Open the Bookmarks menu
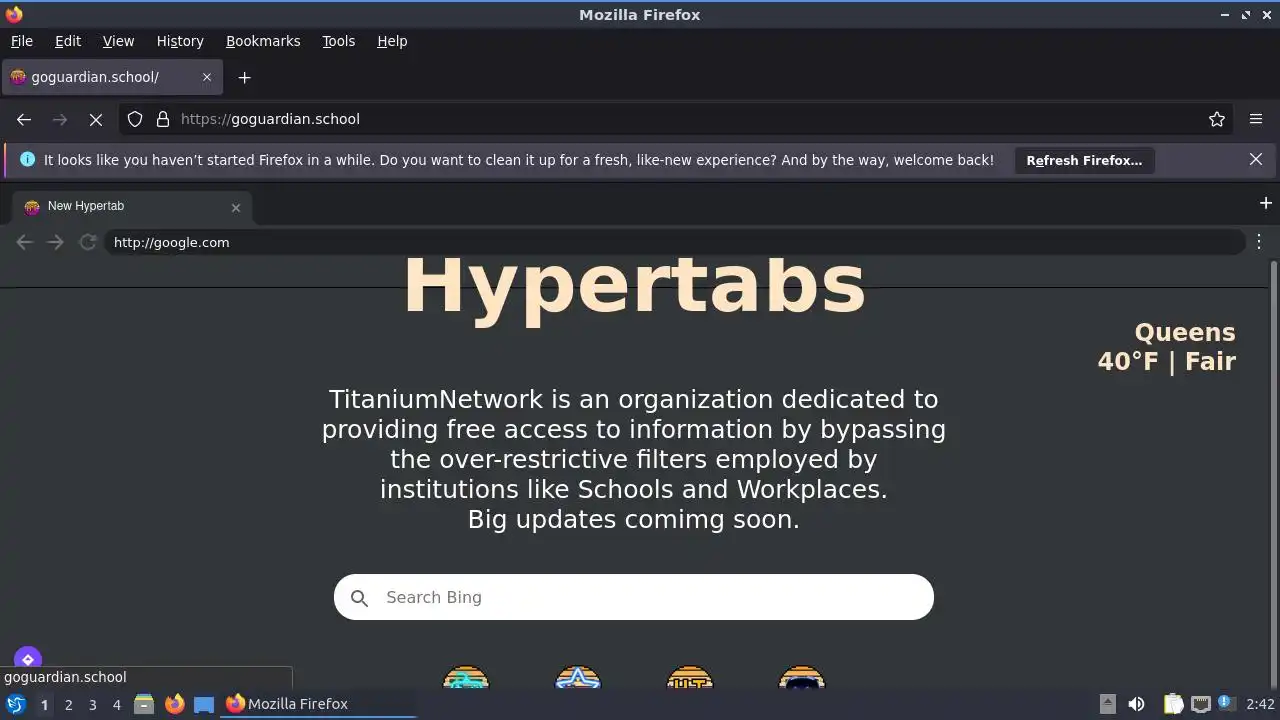1280x720 pixels. click(x=263, y=41)
